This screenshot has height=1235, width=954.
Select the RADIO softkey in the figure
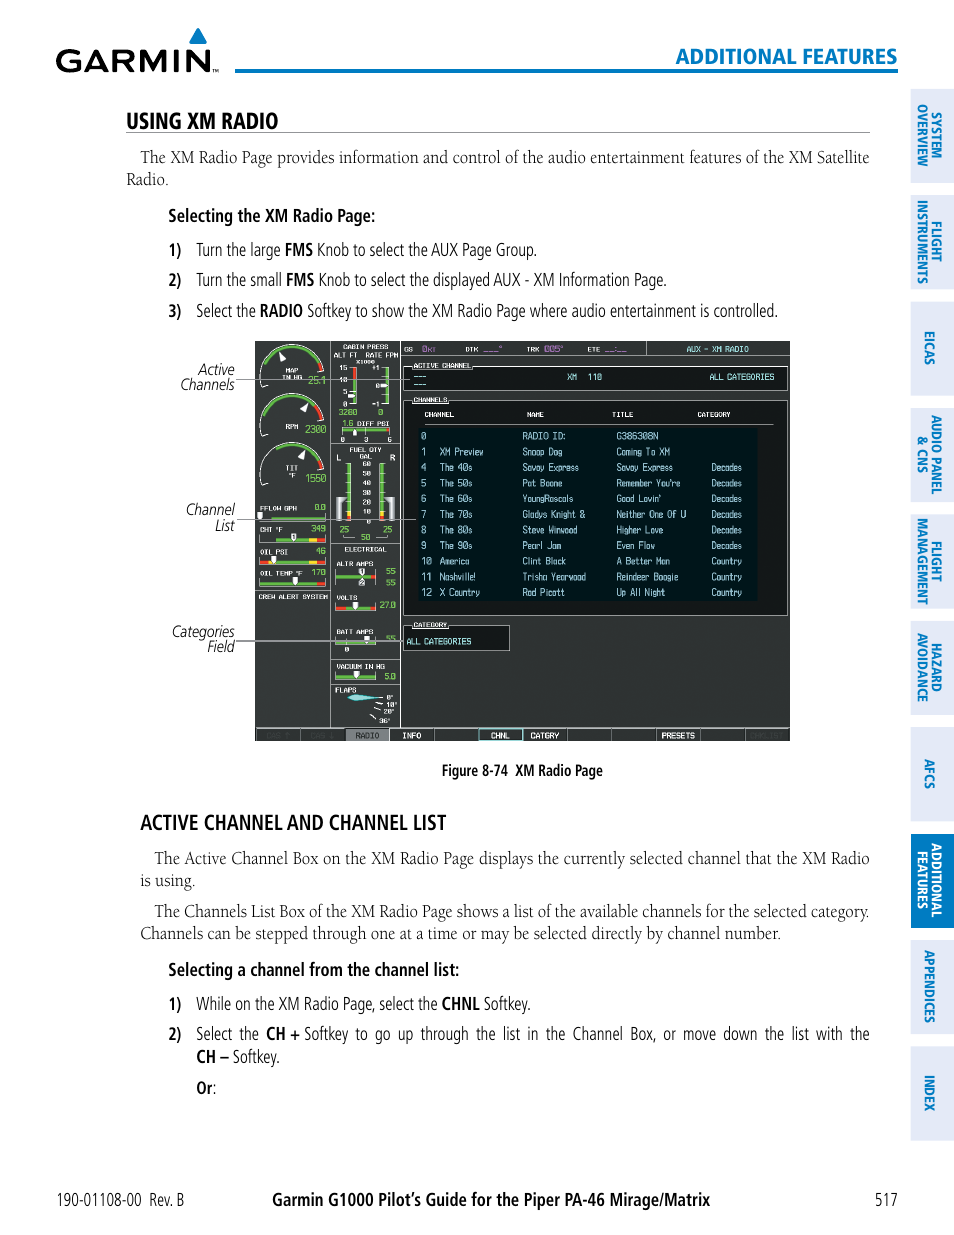[x=368, y=735]
